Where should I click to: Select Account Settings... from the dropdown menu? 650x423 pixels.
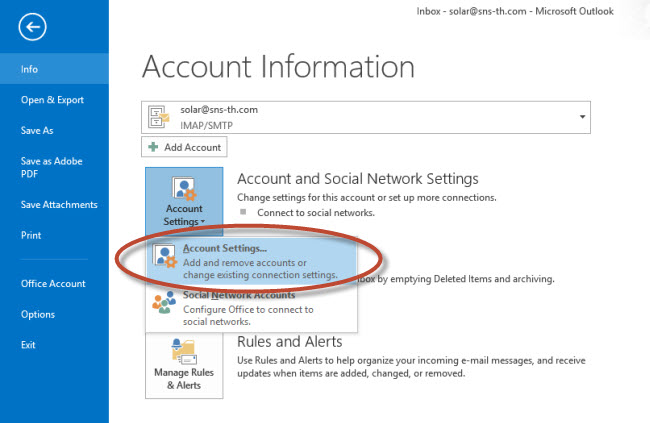tap(252, 261)
